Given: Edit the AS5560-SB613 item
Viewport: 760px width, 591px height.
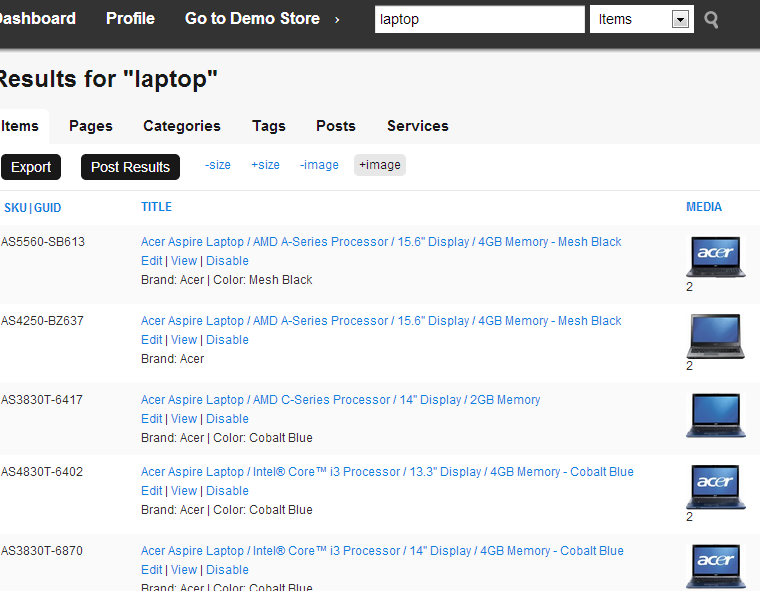Looking at the screenshot, I should [152, 261].
